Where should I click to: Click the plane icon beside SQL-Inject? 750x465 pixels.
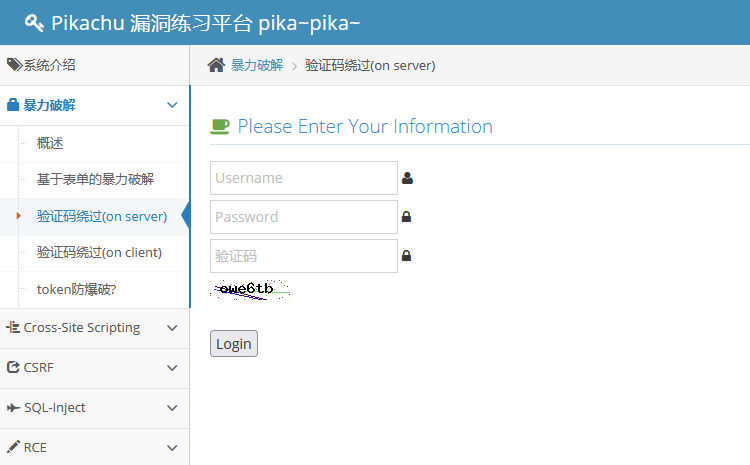[14, 407]
